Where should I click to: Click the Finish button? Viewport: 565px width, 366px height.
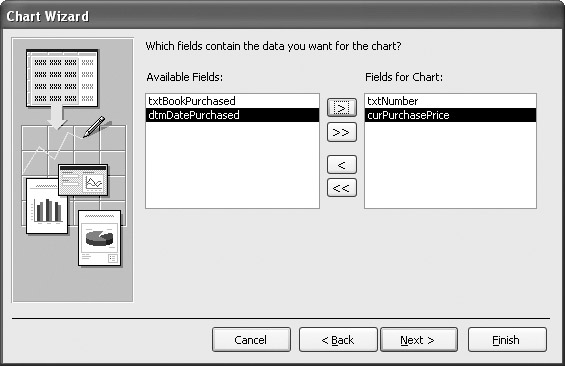tap(507, 340)
